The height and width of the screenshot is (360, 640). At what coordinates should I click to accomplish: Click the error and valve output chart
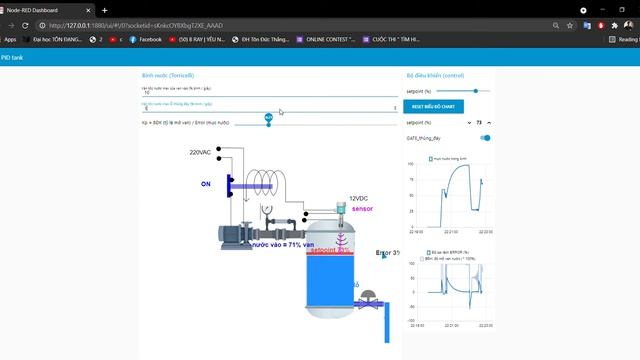[x=449, y=289]
